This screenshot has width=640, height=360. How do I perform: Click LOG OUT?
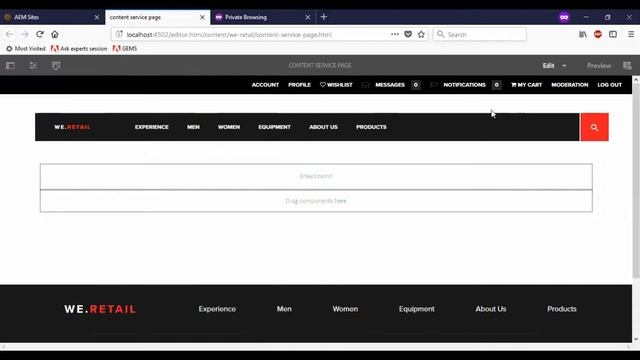coord(609,85)
